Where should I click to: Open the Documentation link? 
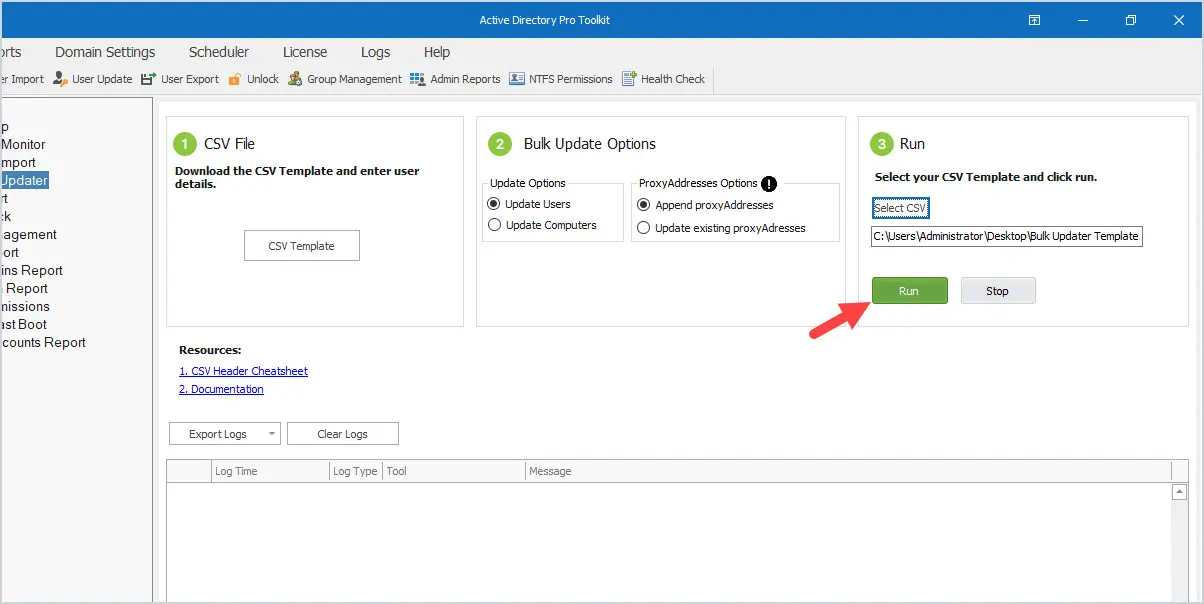click(221, 389)
